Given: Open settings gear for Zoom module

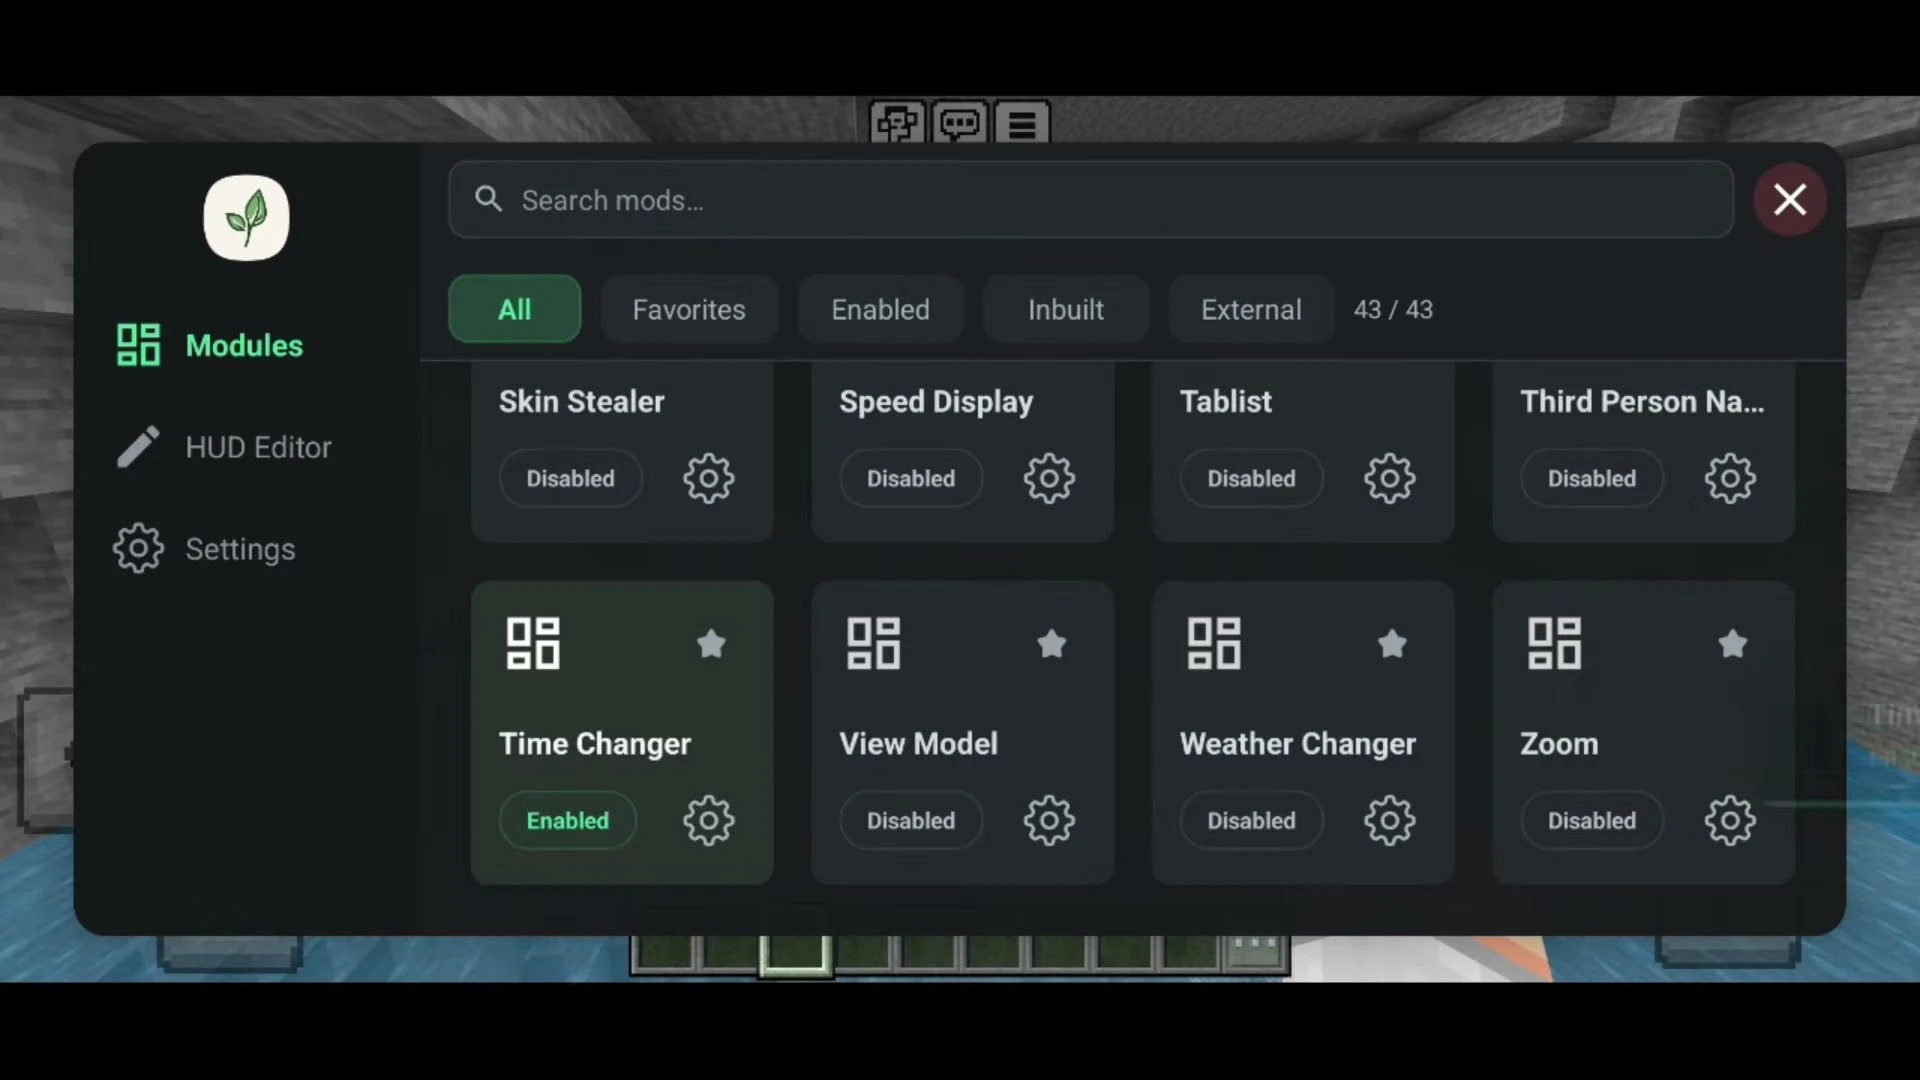Looking at the screenshot, I should [1730, 821].
